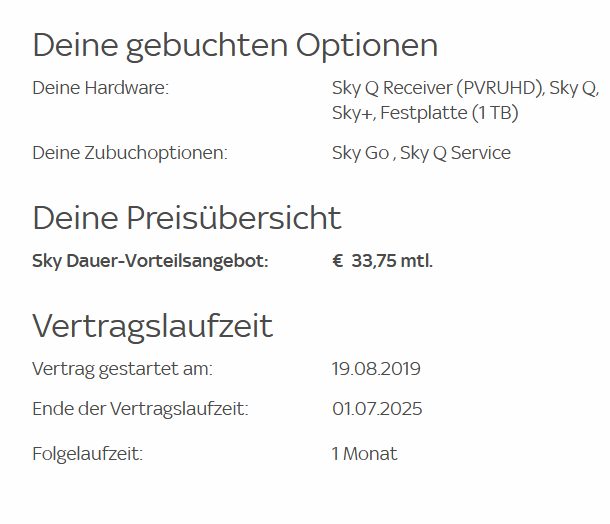The width and height of the screenshot is (610, 524).
Task: Click the 'Vertragslaufzeit' heading
Action: click(x=152, y=326)
